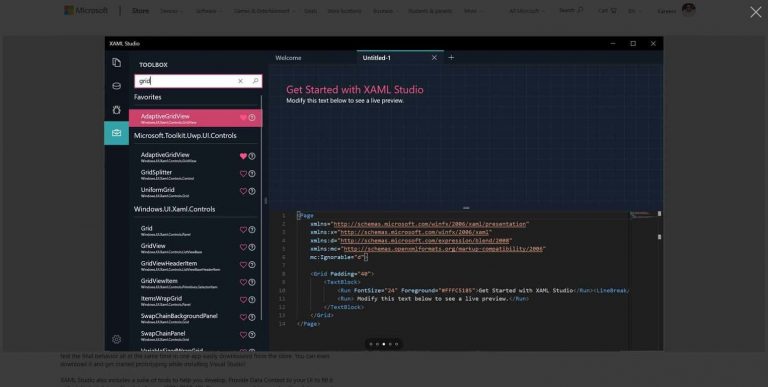Viewport: 768px width, 387px height.
Task: Favorite the Grid control
Action: pos(243,230)
